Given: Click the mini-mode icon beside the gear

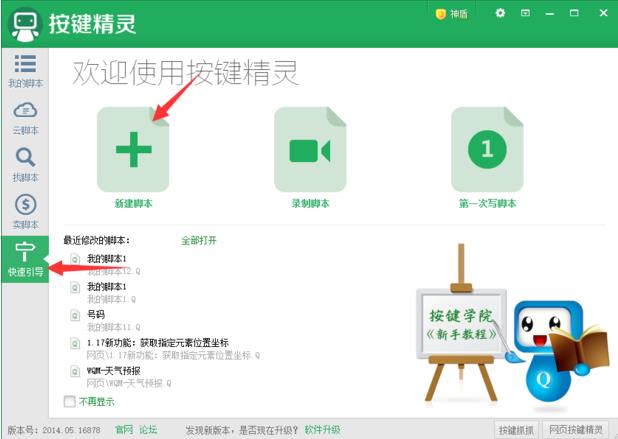Looking at the screenshot, I should click(x=525, y=13).
